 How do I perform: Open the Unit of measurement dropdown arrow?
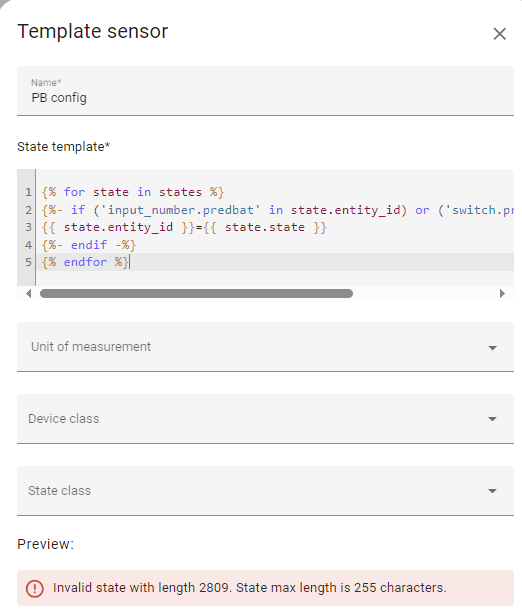492,348
